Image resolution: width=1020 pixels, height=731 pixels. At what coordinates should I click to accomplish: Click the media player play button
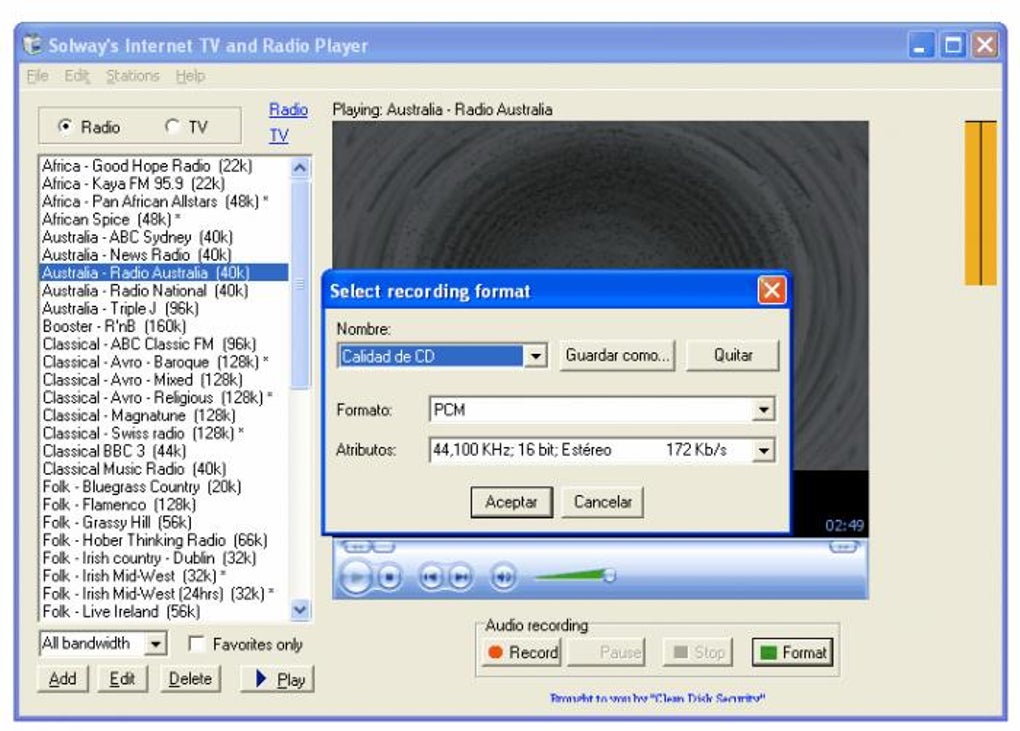[x=355, y=577]
